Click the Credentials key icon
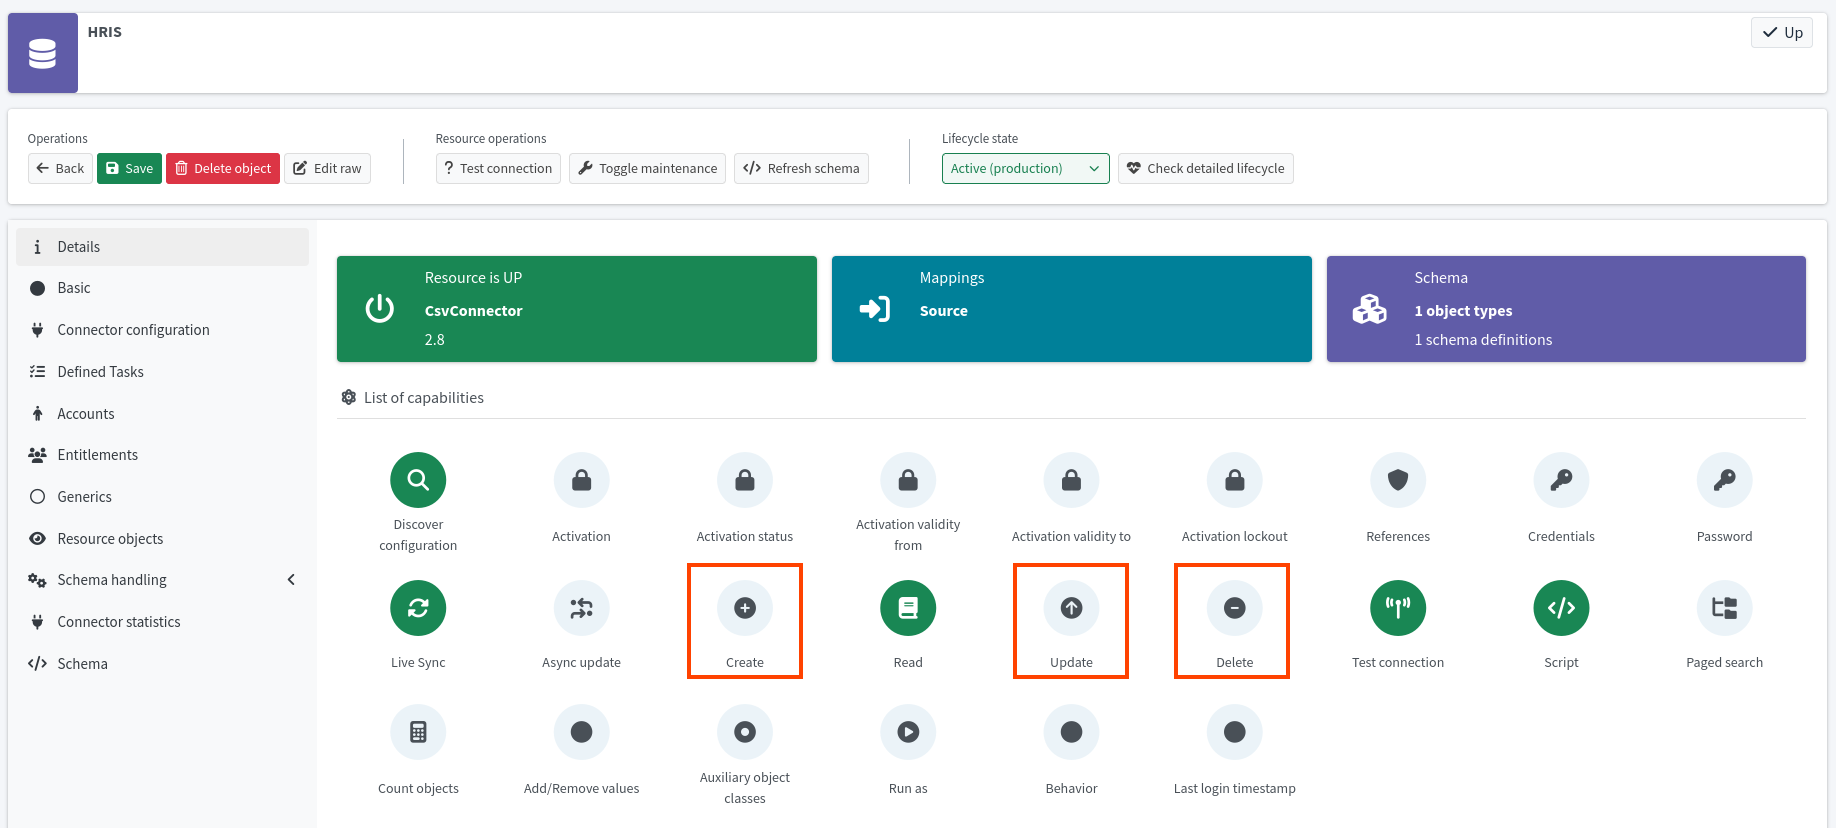1836x828 pixels. (1561, 480)
